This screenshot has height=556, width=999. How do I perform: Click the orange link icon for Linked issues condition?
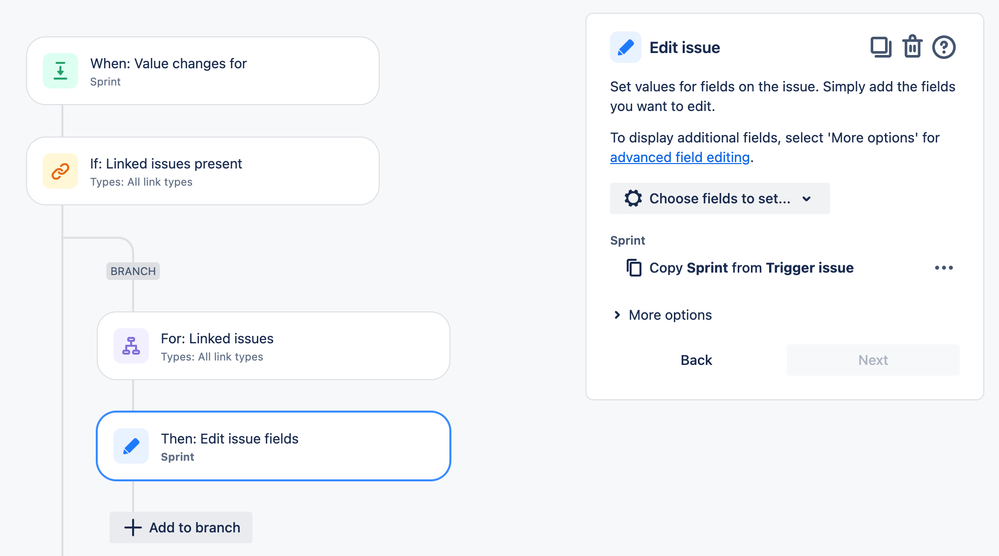pyautogui.click(x=61, y=171)
